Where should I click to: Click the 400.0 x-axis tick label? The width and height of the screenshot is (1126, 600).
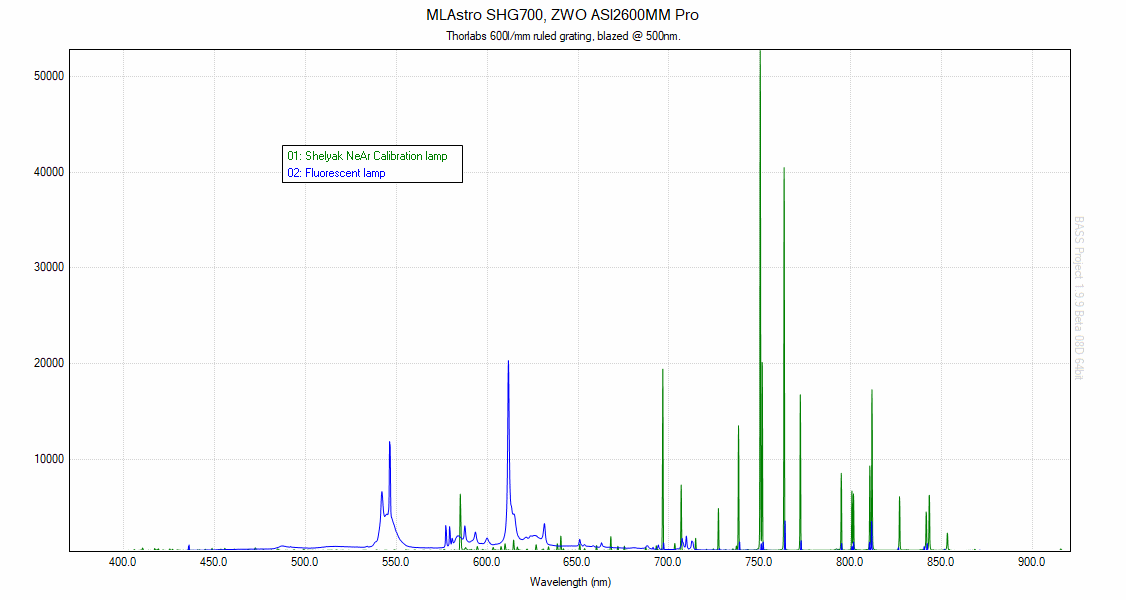[123, 563]
